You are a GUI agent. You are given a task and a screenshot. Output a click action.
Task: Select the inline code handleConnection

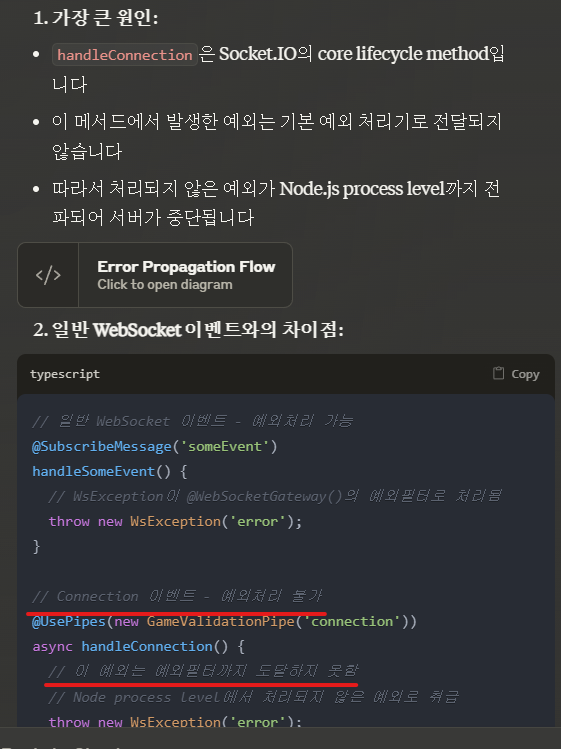125,55
